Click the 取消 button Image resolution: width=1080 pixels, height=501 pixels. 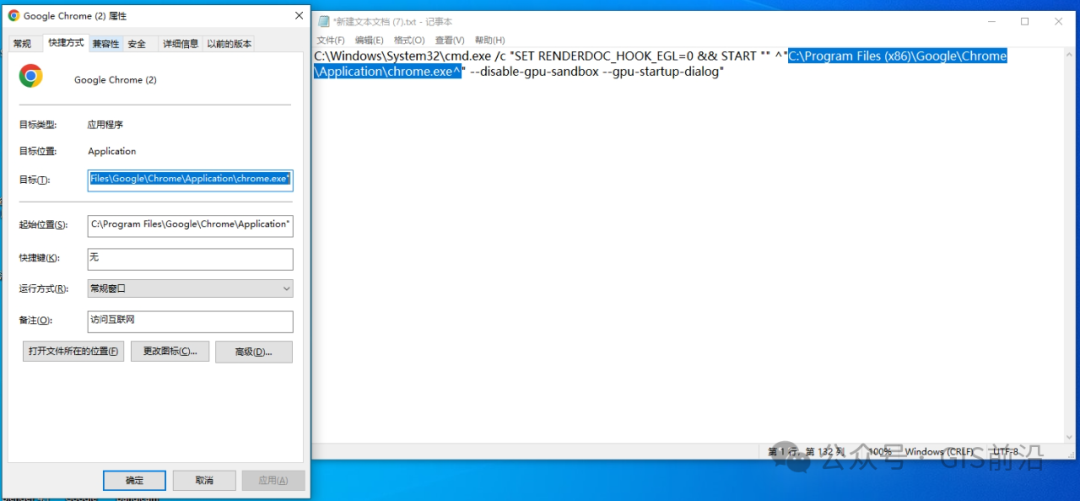[204, 480]
